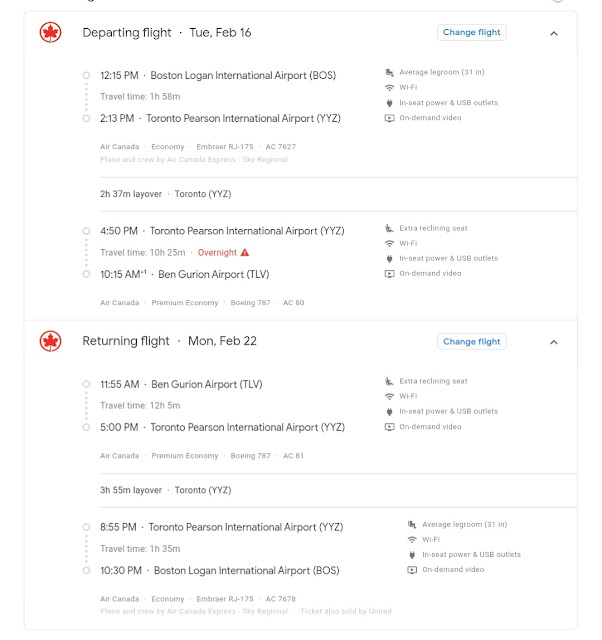
Task: Select the 2h 37m layover Toronto row
Action: (166, 194)
